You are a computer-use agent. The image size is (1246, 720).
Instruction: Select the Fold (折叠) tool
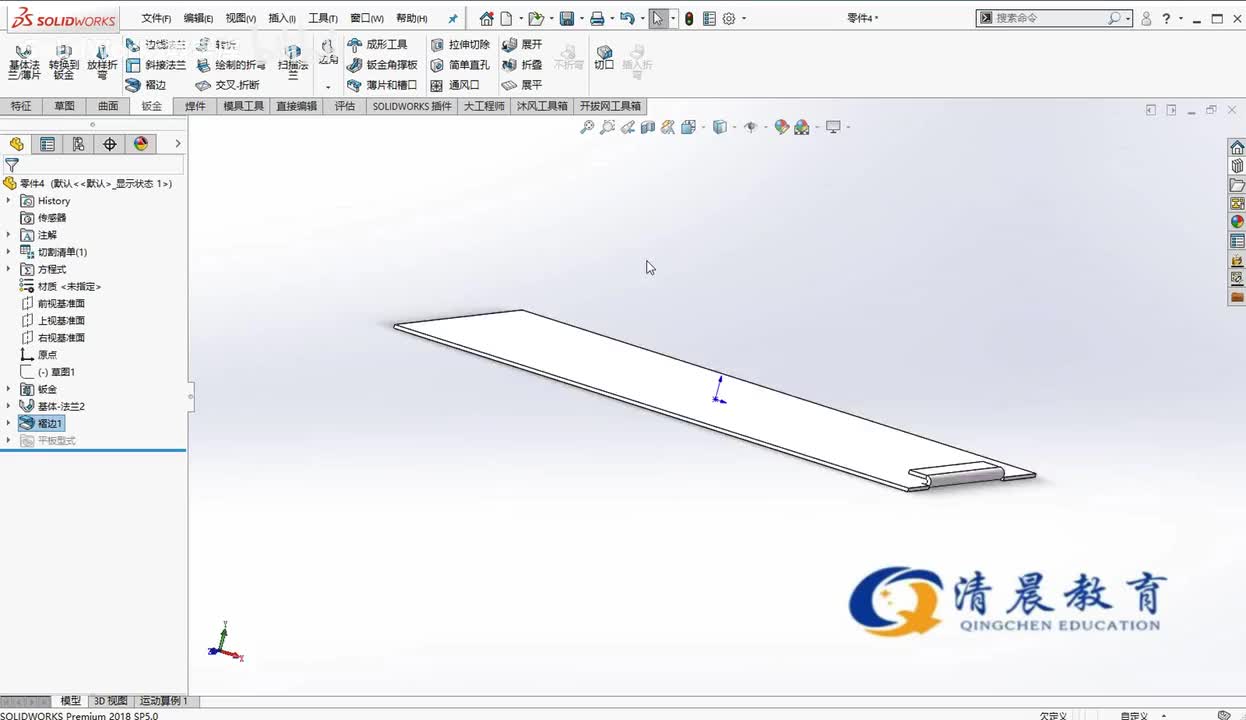pyautogui.click(x=522, y=65)
